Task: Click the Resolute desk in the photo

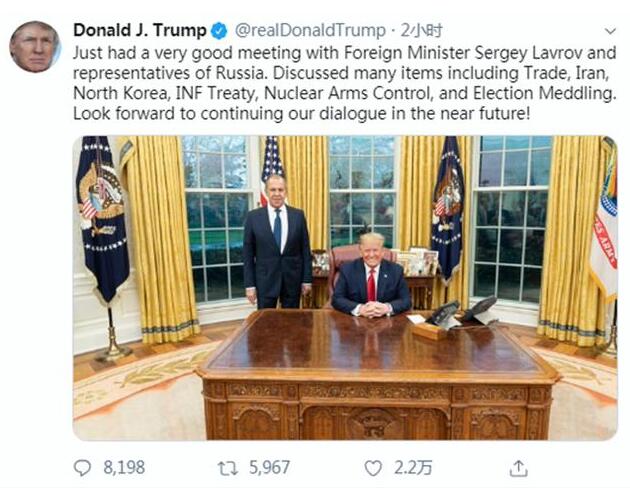Action: [377, 374]
